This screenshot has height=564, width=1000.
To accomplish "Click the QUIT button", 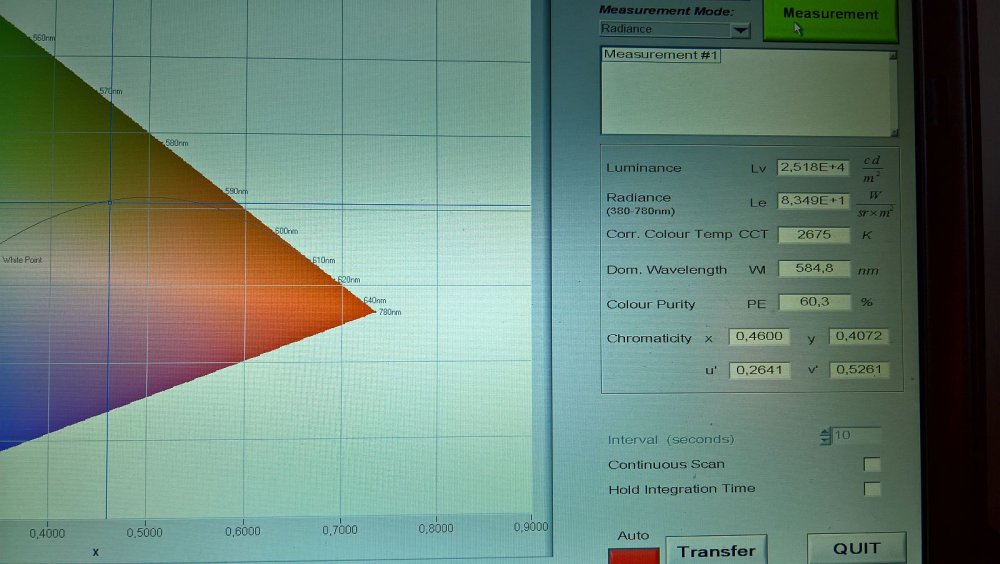I will point(856,548).
